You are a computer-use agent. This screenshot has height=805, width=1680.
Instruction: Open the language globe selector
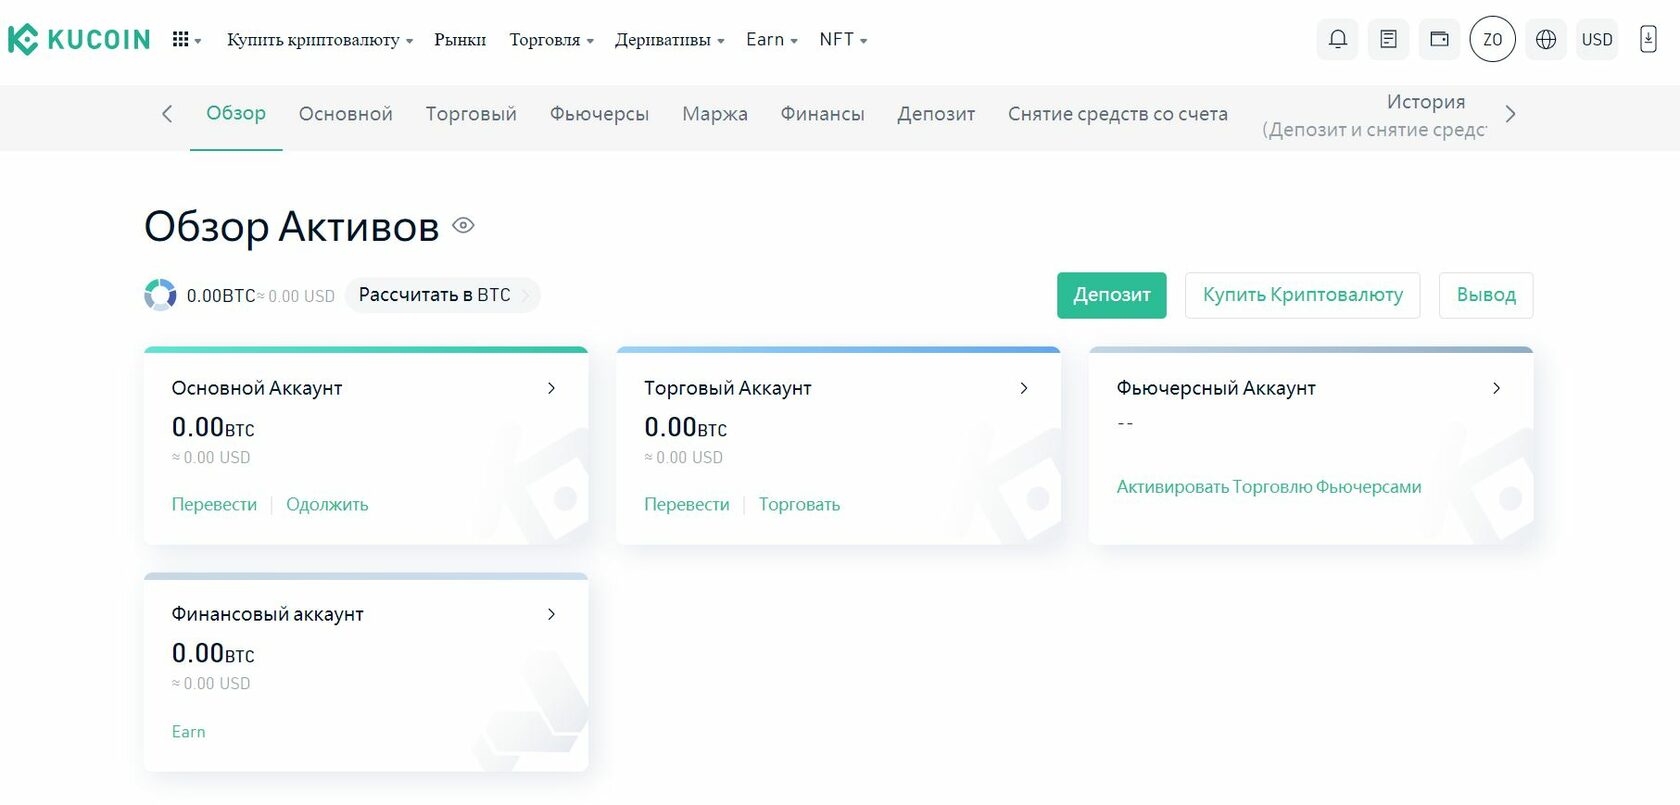pyautogui.click(x=1546, y=39)
